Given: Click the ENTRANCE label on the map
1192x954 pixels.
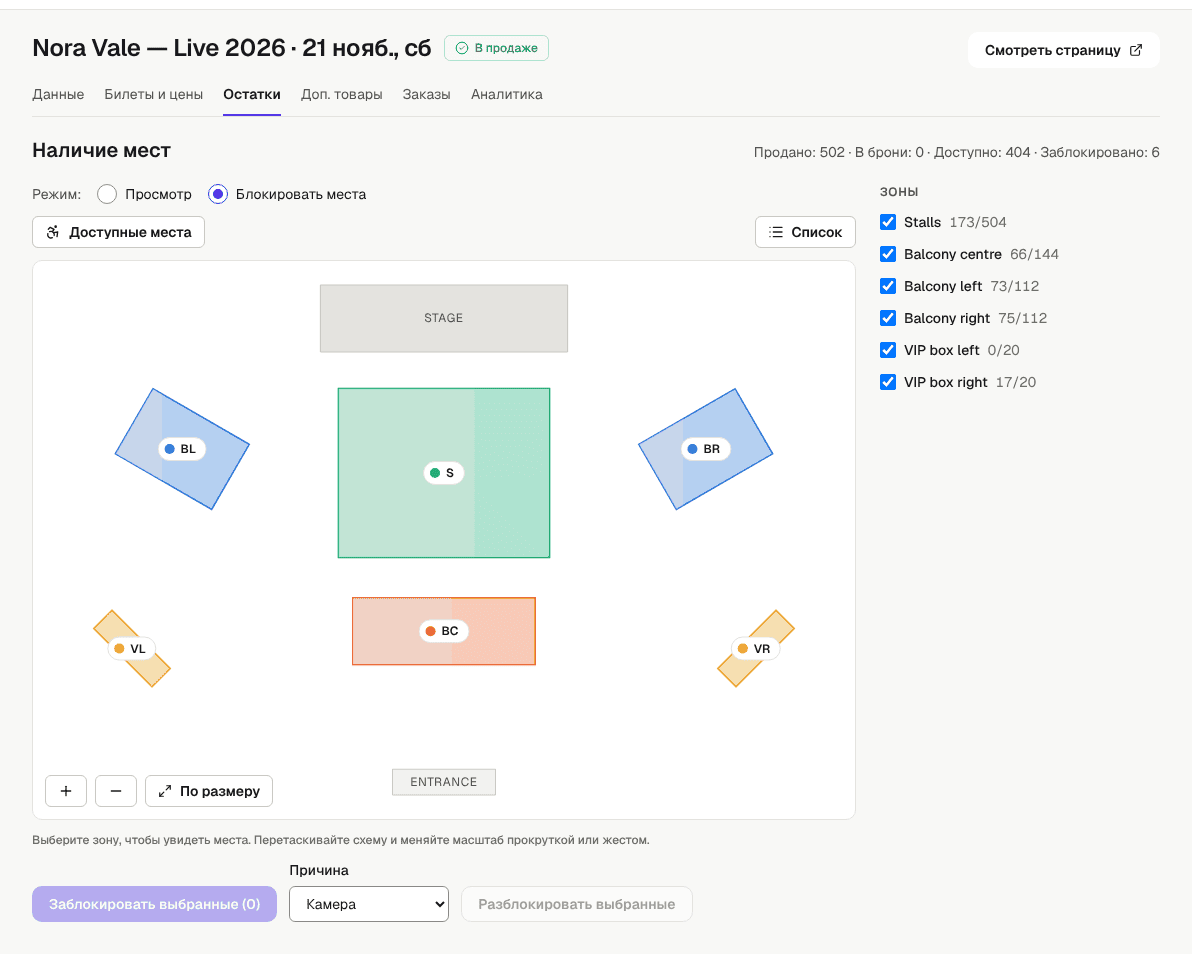Looking at the screenshot, I should tap(444, 782).
